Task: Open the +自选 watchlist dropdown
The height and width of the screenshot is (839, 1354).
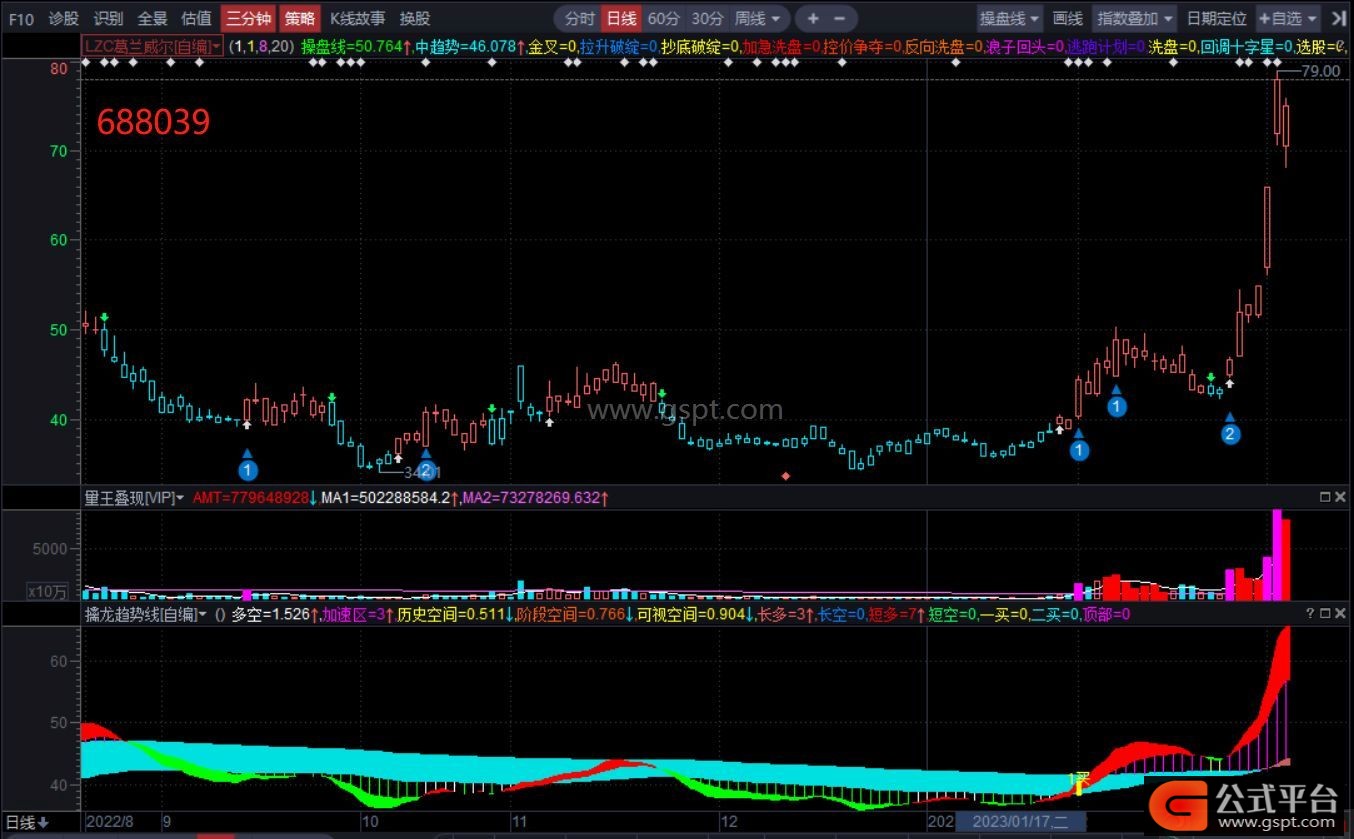Action: [1288, 18]
